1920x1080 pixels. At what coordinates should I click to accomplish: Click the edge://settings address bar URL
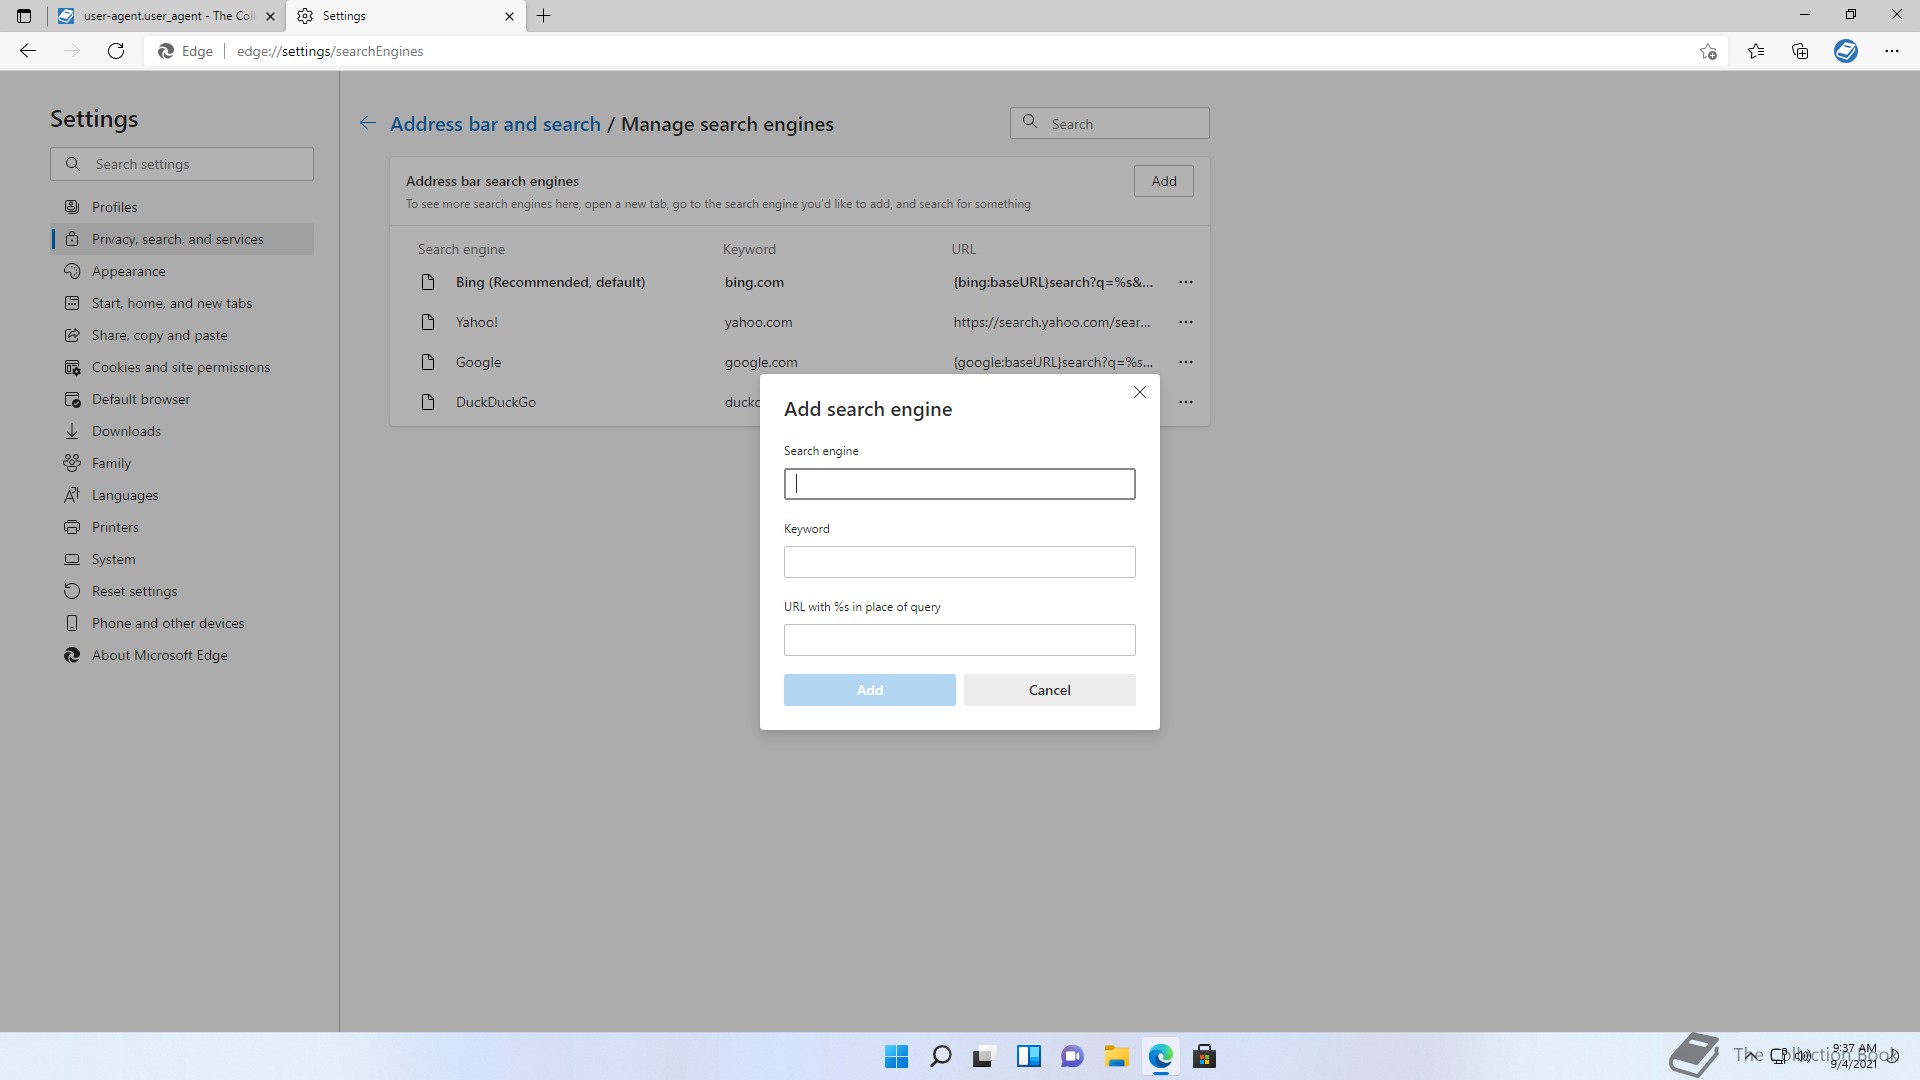point(330,51)
